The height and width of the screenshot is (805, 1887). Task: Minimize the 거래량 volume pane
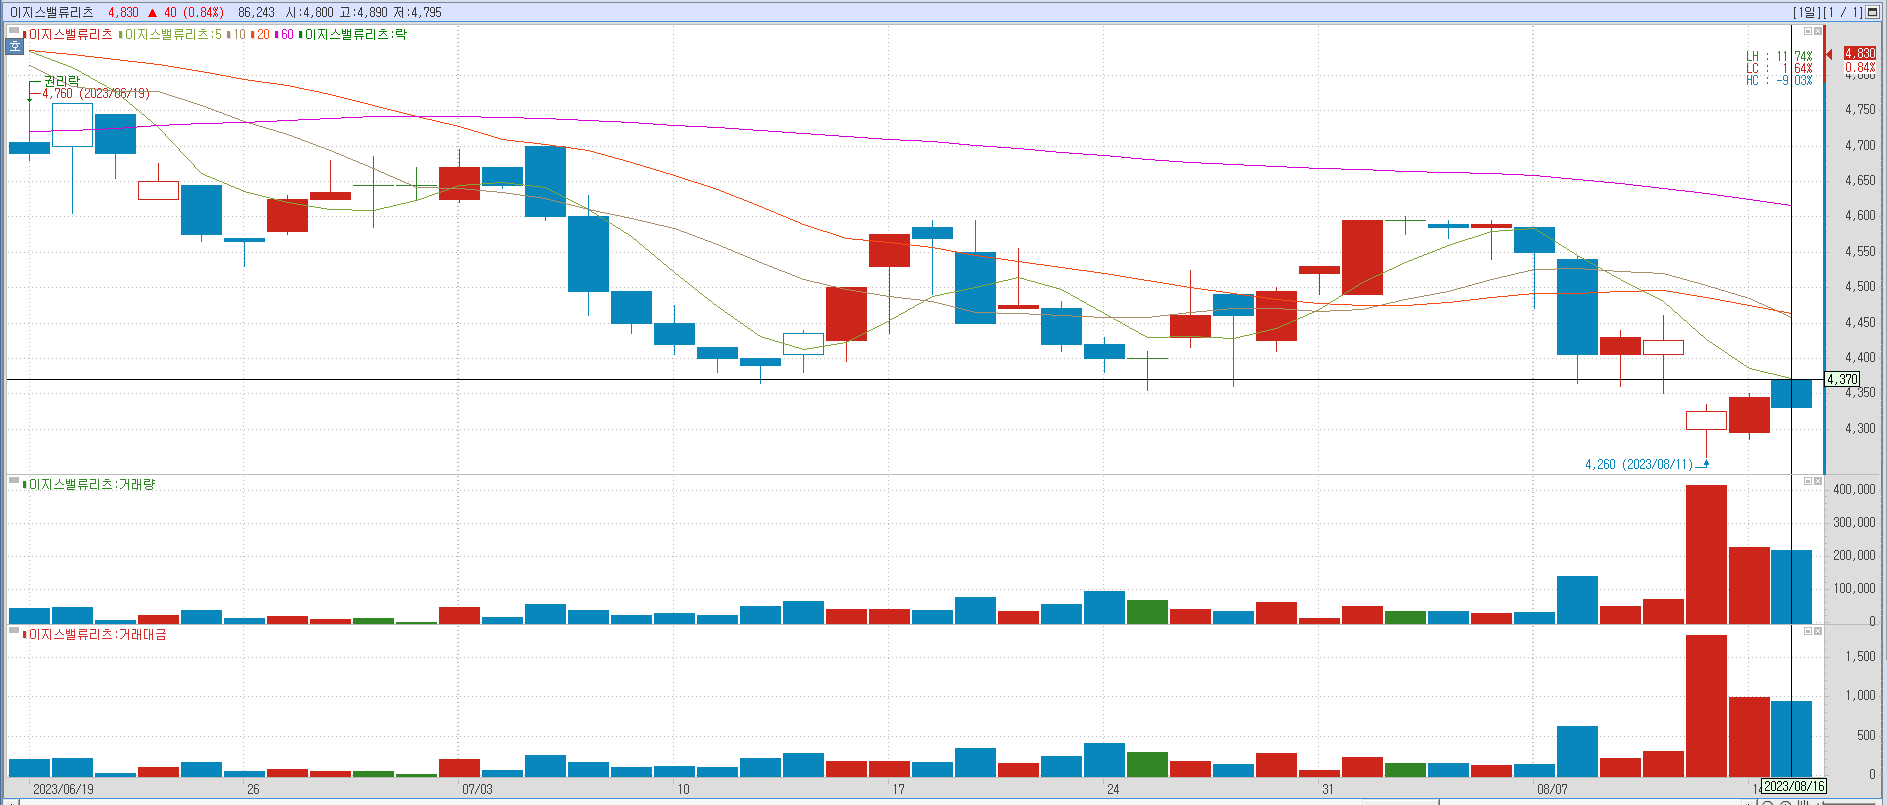click(x=1807, y=481)
